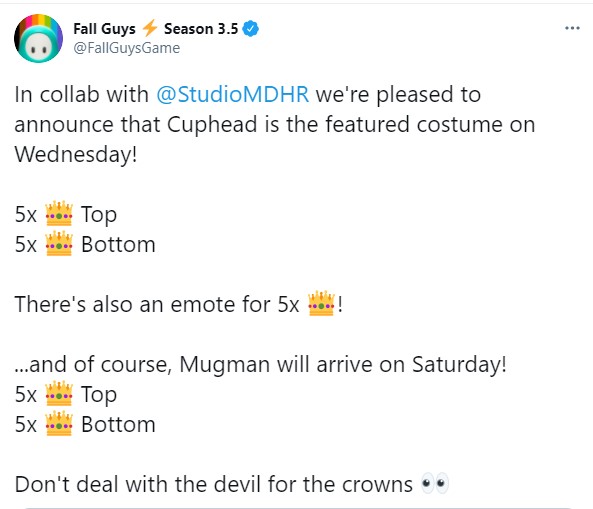Click the 'There's also an emote' sentence
The height and width of the screenshot is (509, 593).
[x=179, y=304]
